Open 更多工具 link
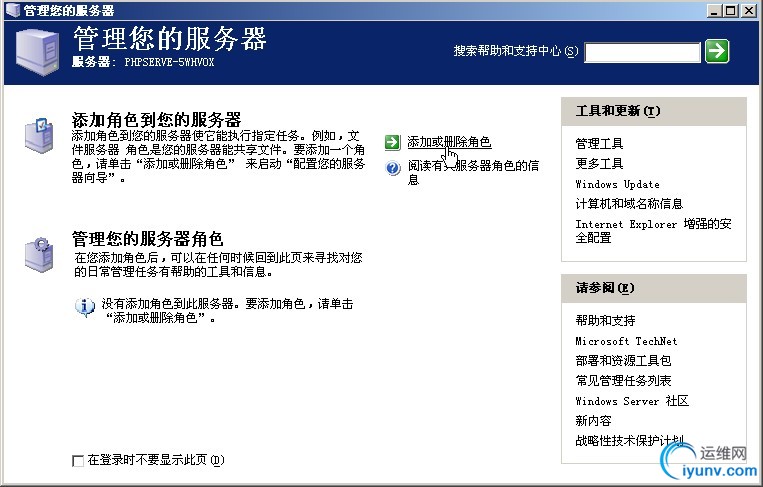This screenshot has height=487, width=763. coord(599,163)
